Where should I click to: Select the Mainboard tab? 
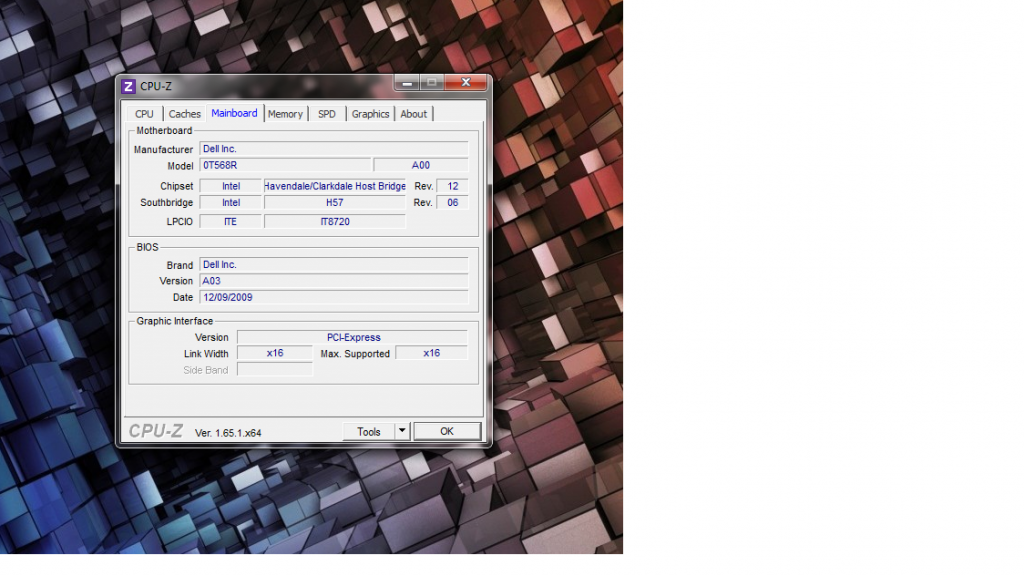(x=234, y=113)
